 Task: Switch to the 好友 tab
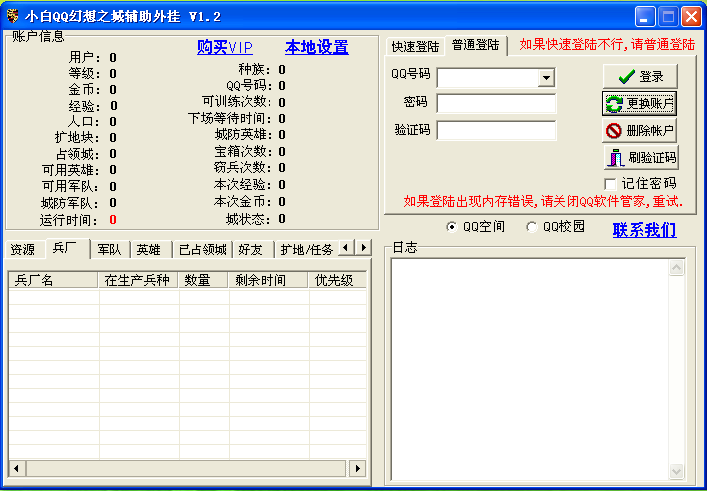click(253, 250)
